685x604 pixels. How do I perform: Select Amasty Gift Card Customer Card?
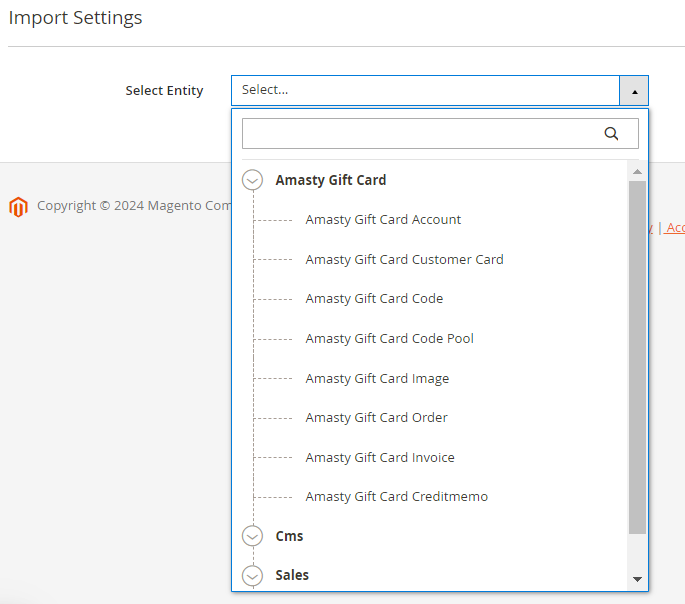coord(405,259)
